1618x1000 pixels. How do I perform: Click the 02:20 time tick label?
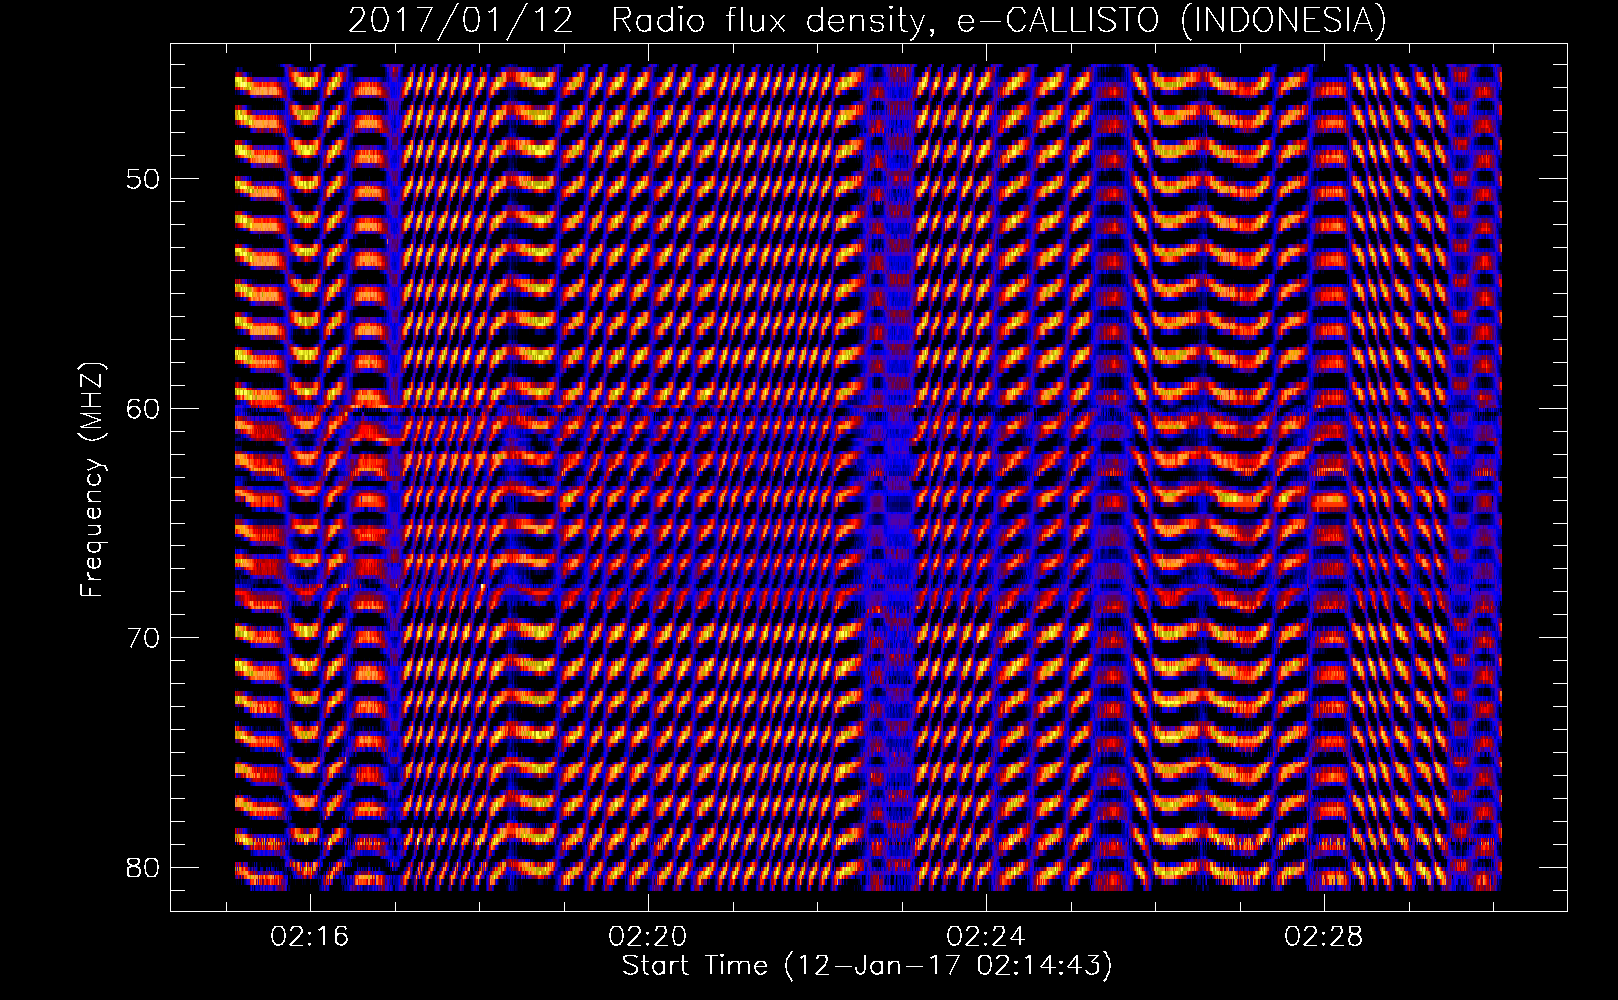648,937
